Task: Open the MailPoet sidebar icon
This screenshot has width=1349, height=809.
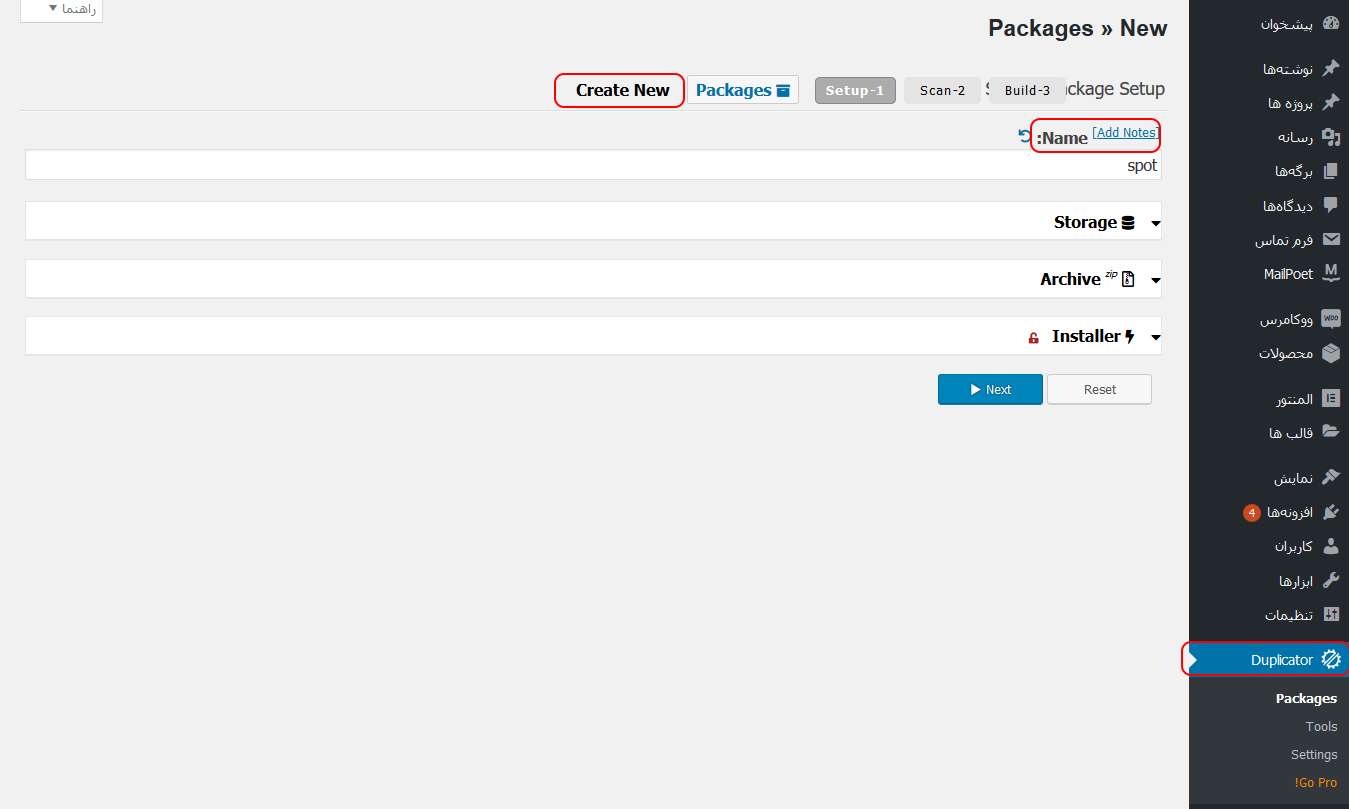Action: [1330, 273]
